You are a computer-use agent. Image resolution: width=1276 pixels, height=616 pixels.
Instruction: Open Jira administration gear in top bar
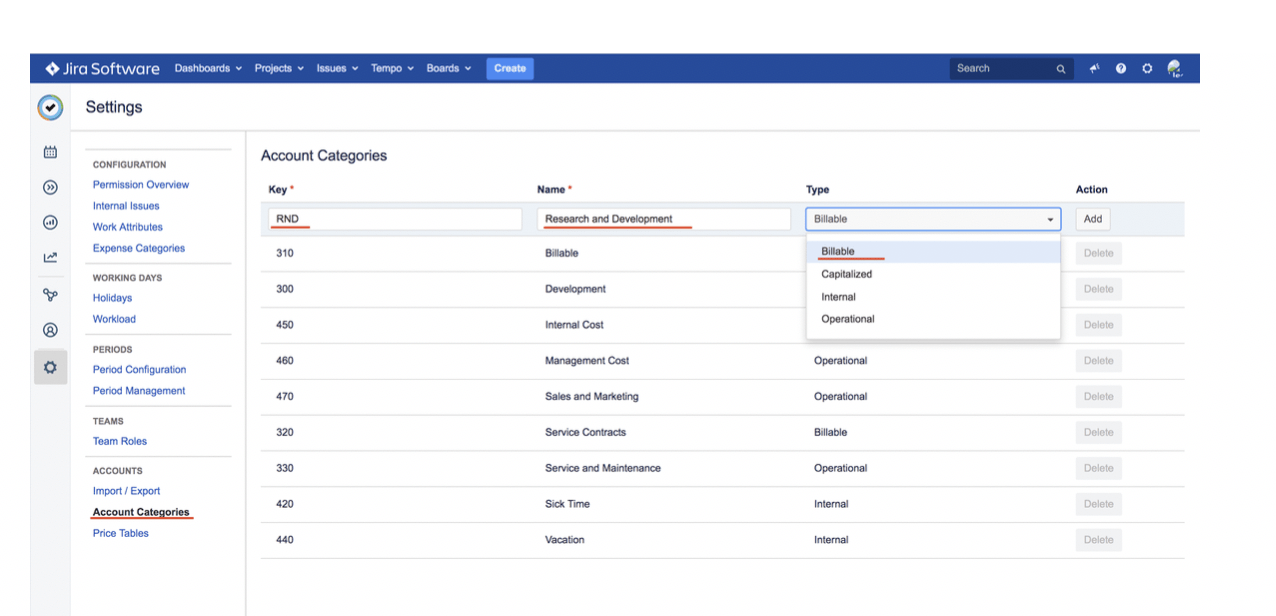[1147, 68]
